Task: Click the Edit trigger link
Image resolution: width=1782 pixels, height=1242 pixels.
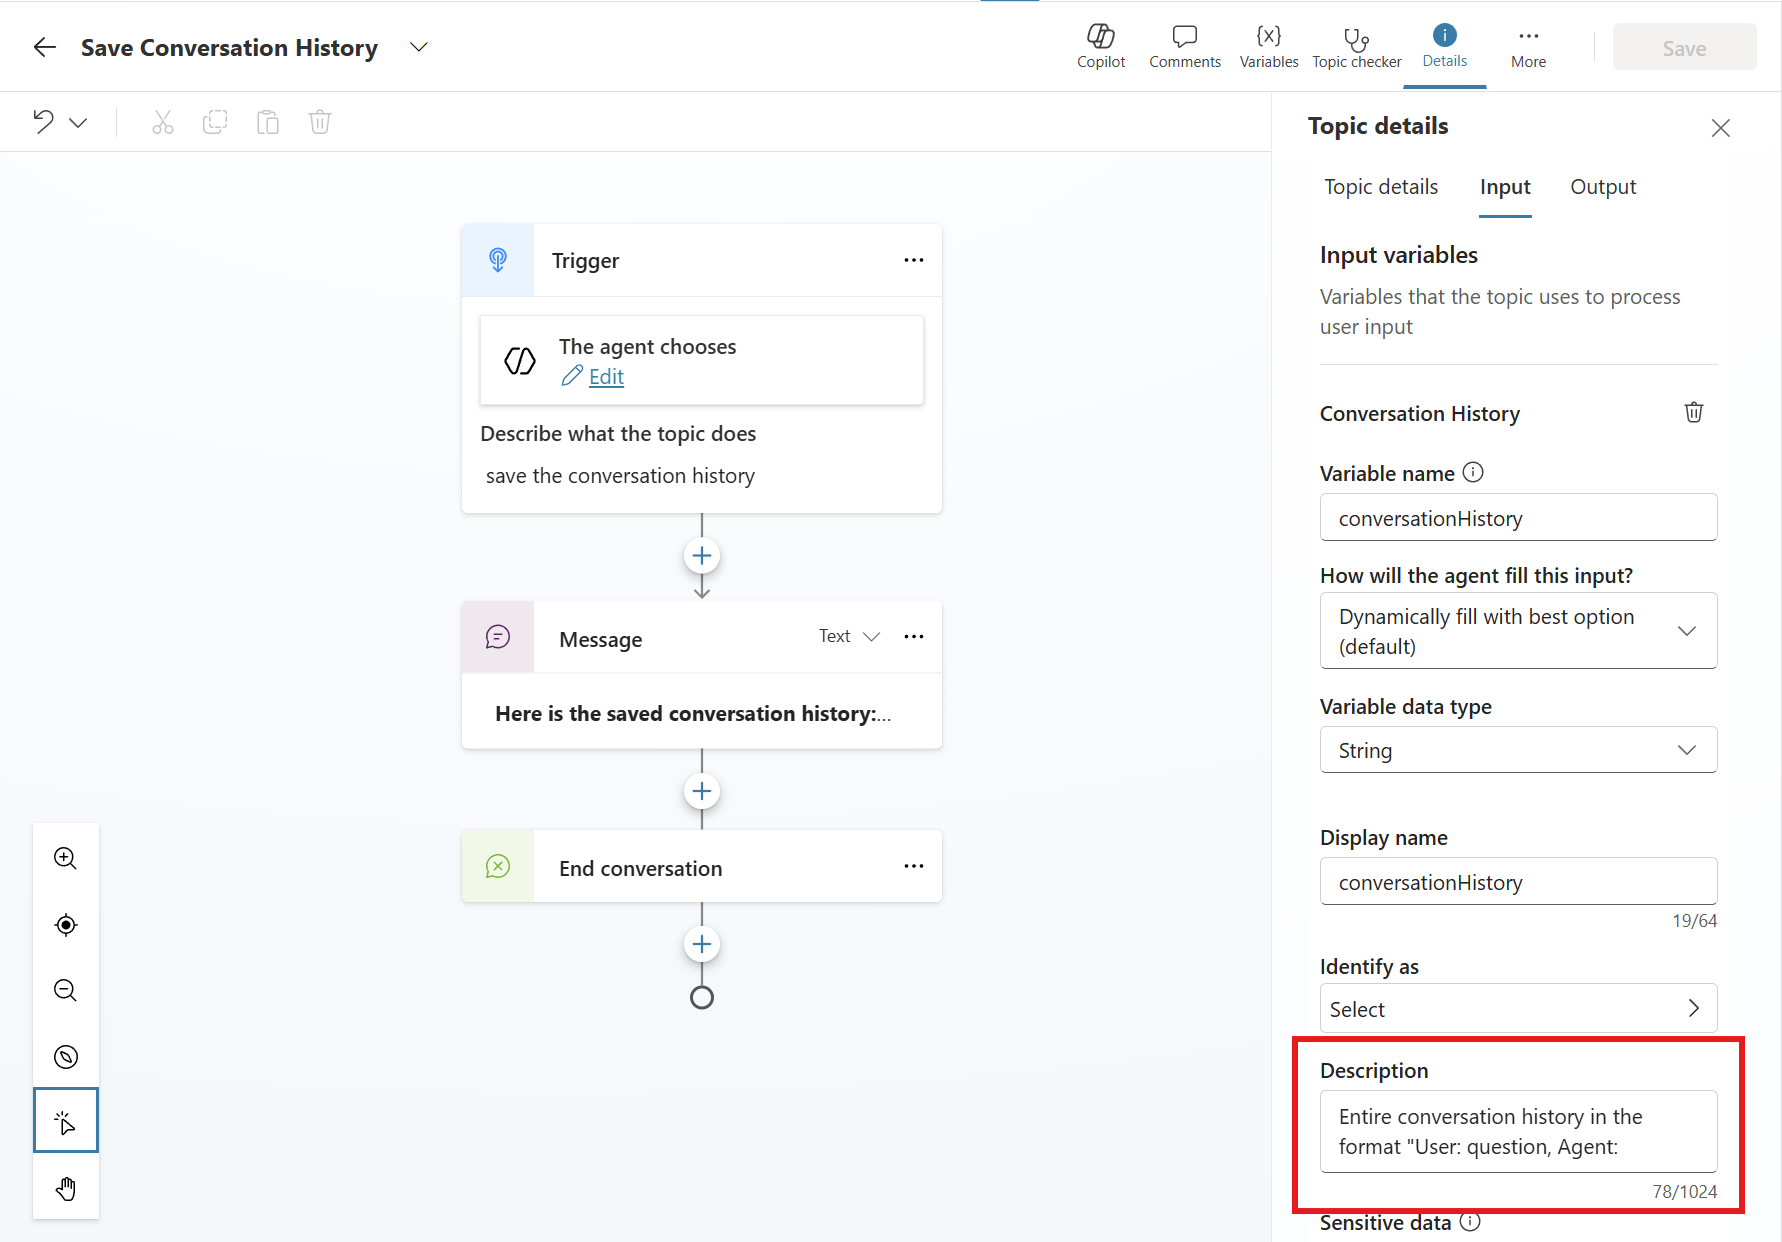Action: tap(606, 377)
